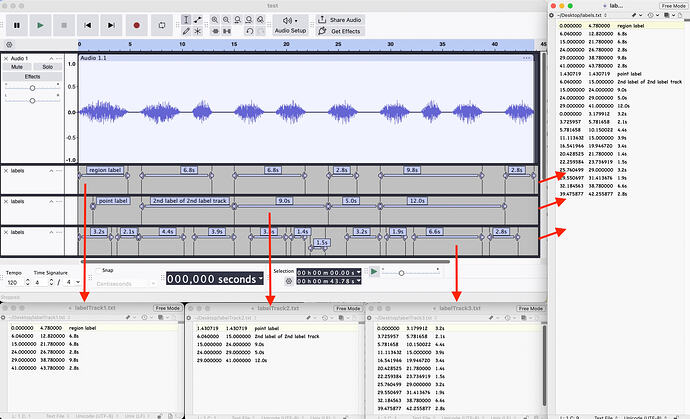This screenshot has width=690, height=419.
Task: Open the Audio Setup dropdown
Action: click(x=290, y=26)
